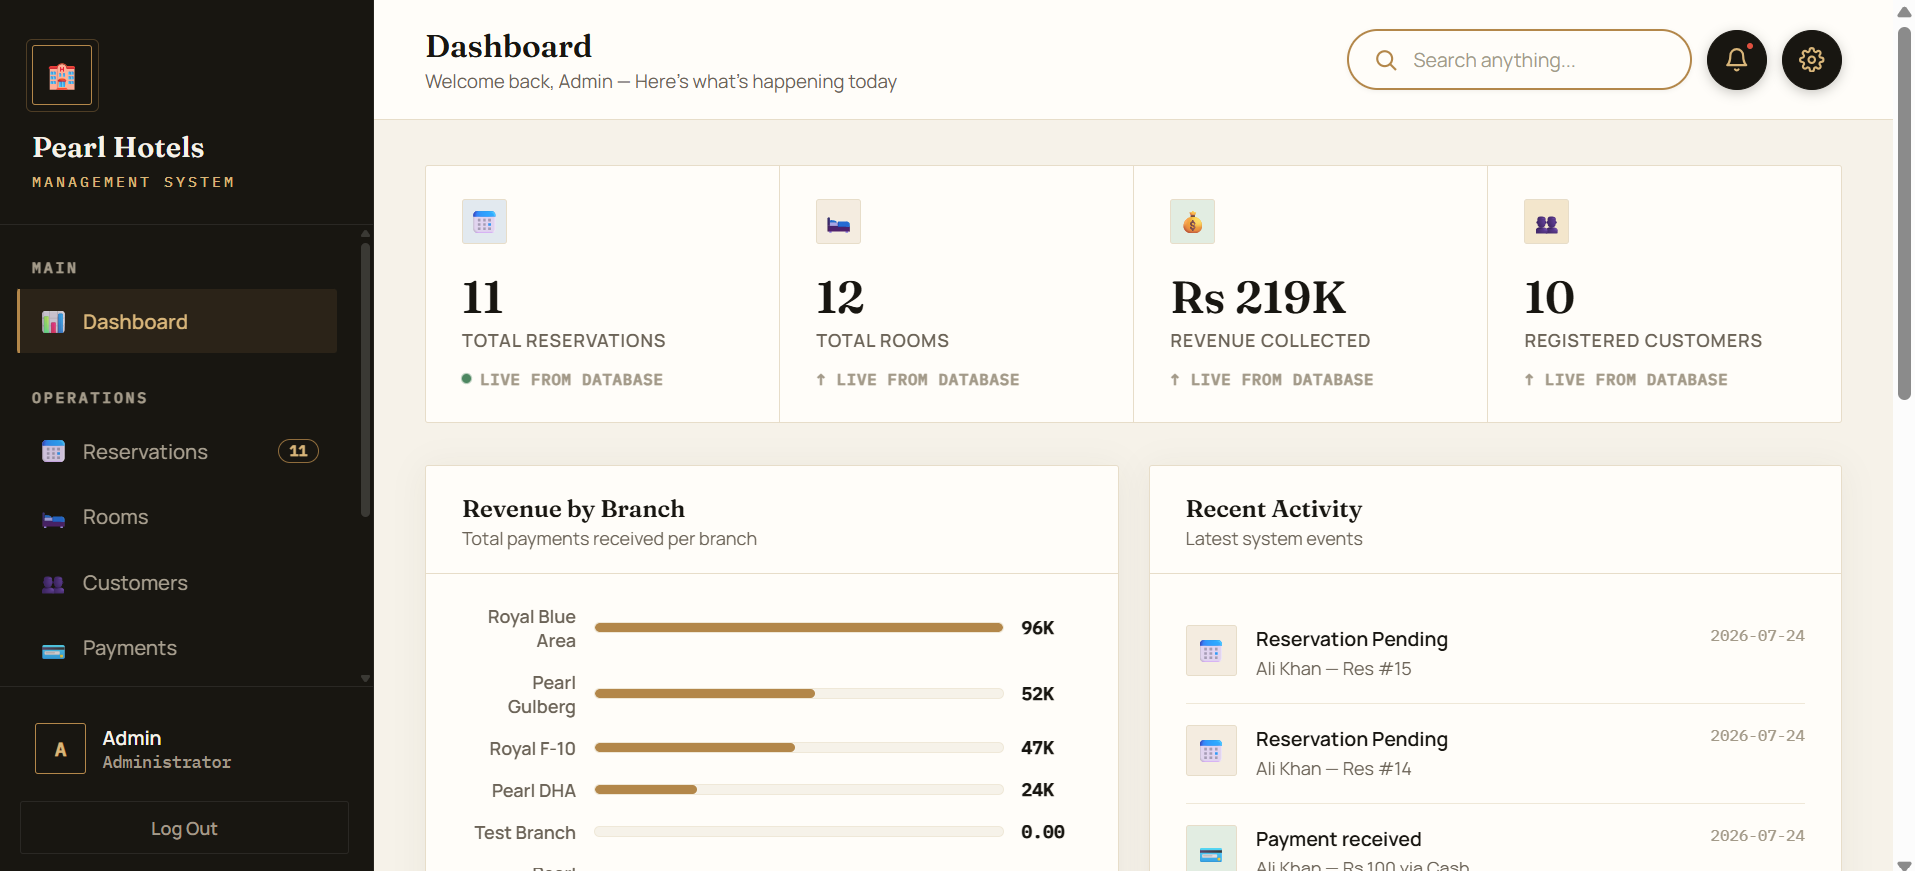1915x871 pixels.
Task: Click the Revenue Collected money bag icon
Action: pyautogui.click(x=1192, y=222)
